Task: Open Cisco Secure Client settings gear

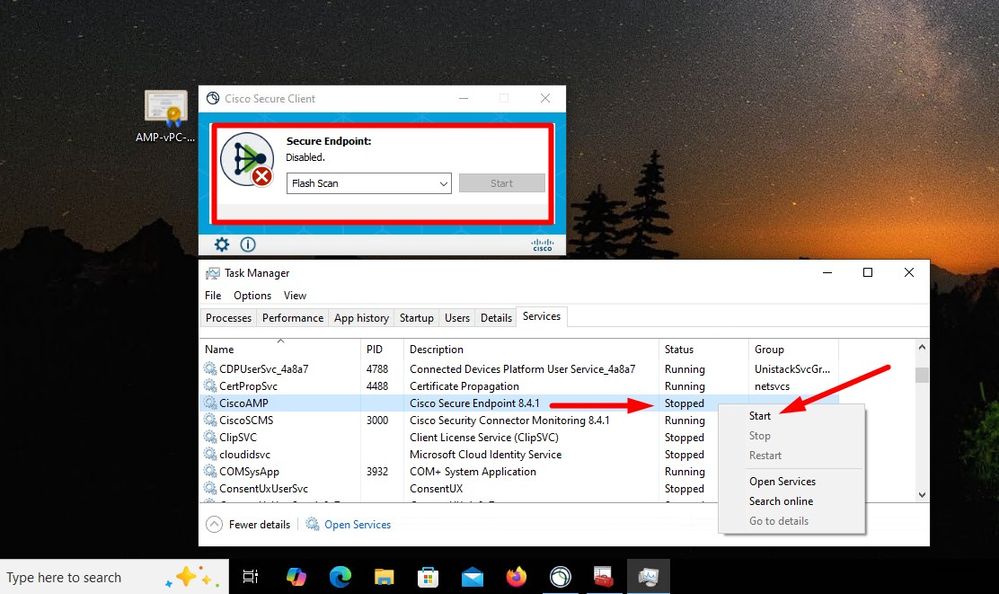Action: click(x=222, y=245)
